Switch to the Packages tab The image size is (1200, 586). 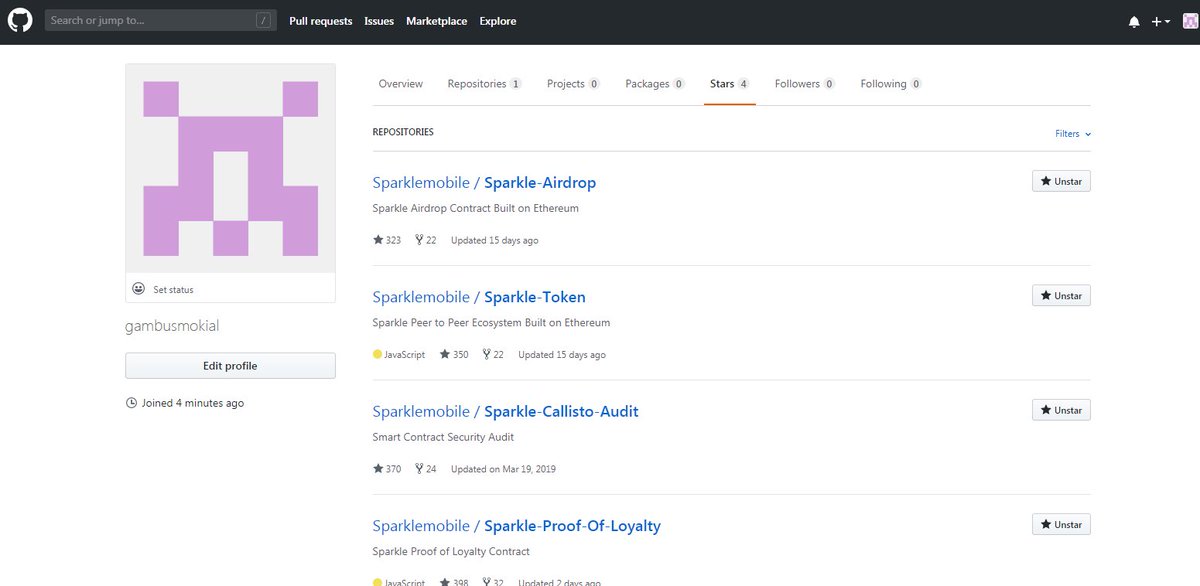[x=655, y=84]
